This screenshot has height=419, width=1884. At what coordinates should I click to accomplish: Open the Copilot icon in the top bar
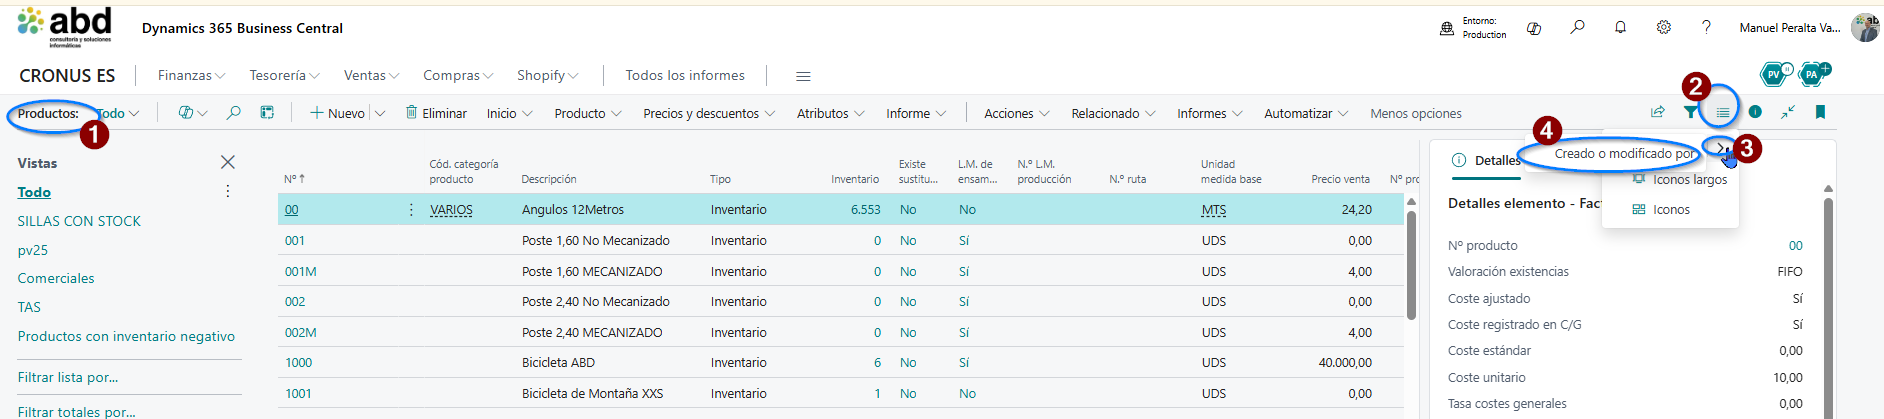(1533, 28)
